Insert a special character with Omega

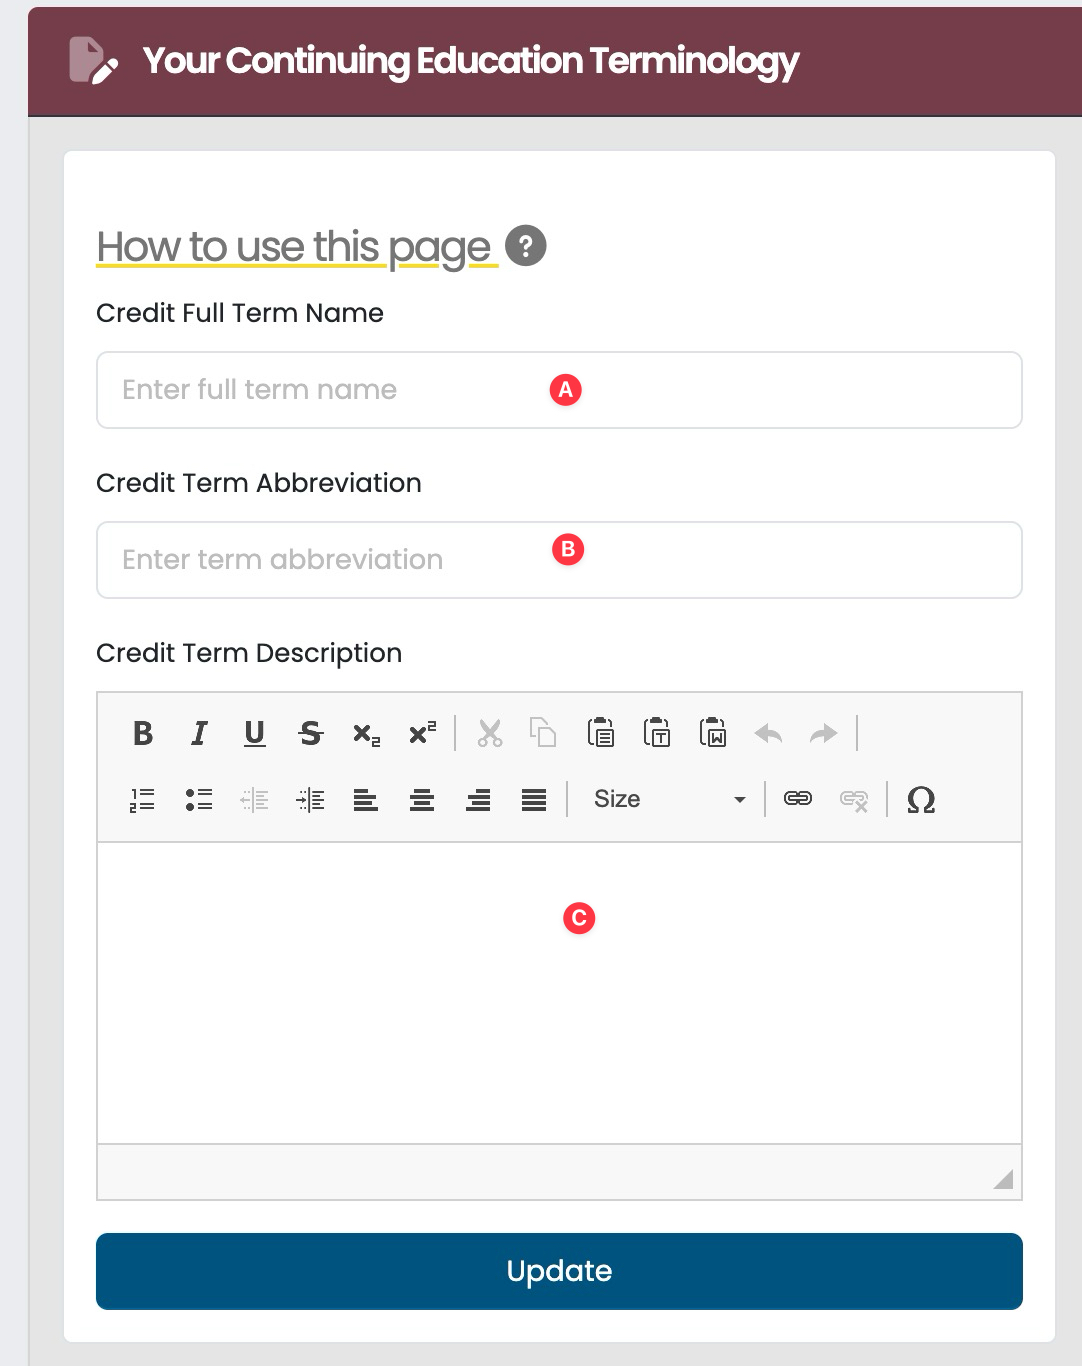click(921, 799)
